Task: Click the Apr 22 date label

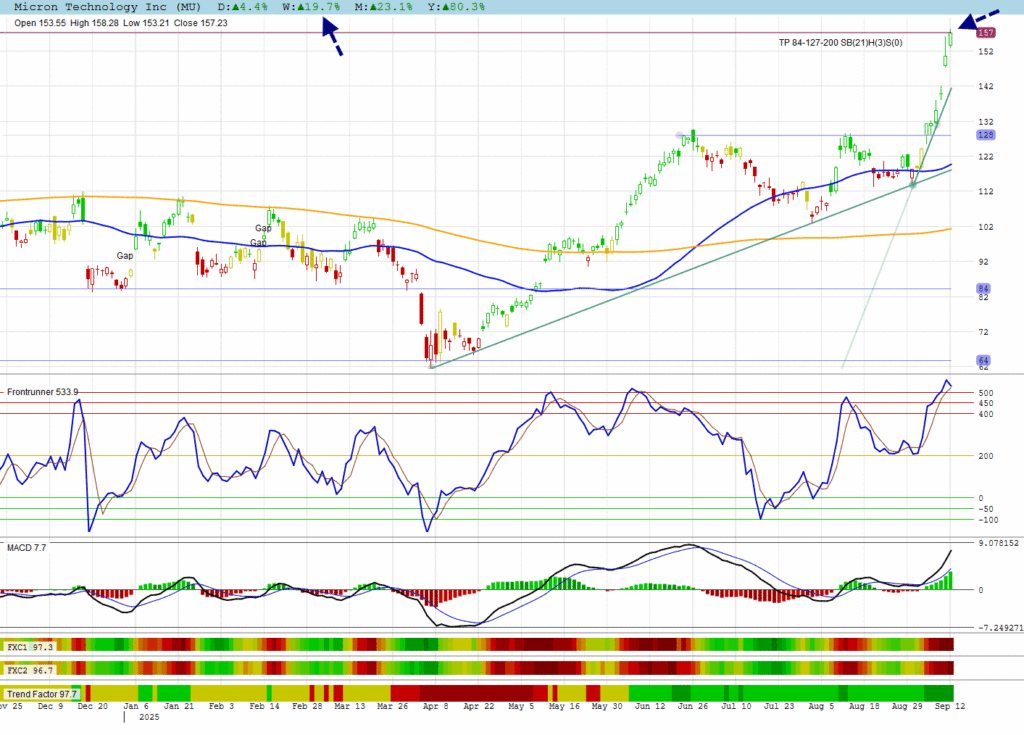Action: pos(479,706)
